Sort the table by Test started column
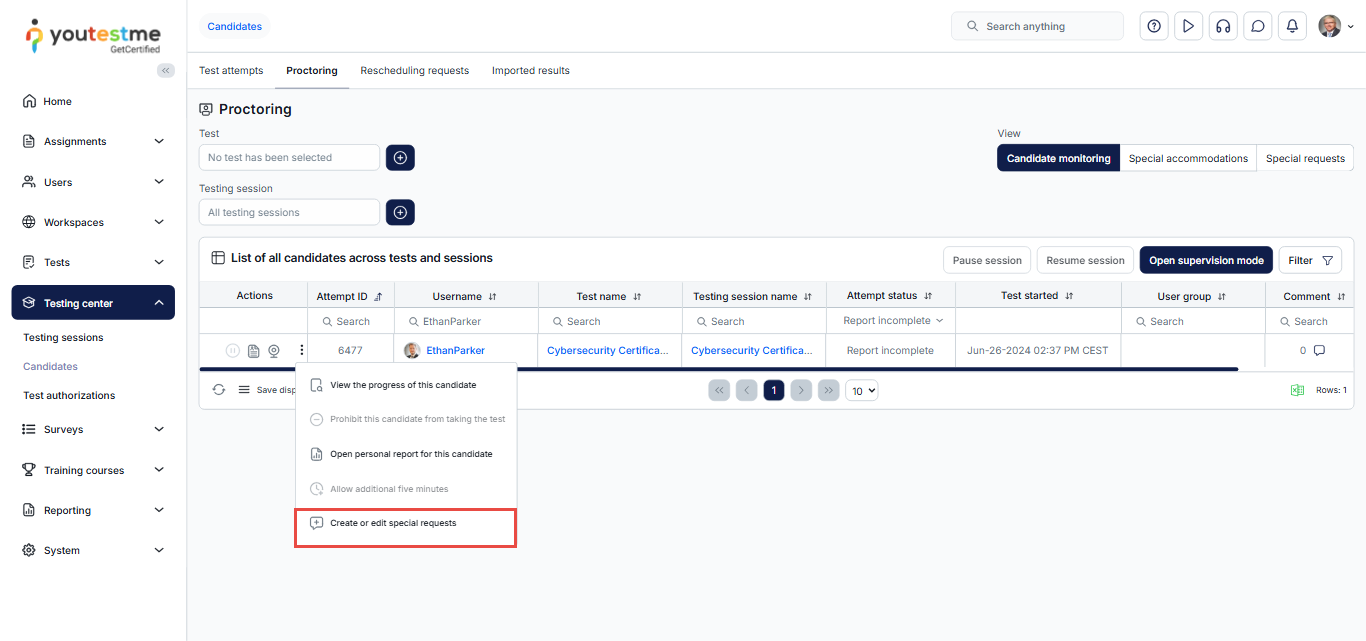Screen dimensions: 1366x641 1069,296
